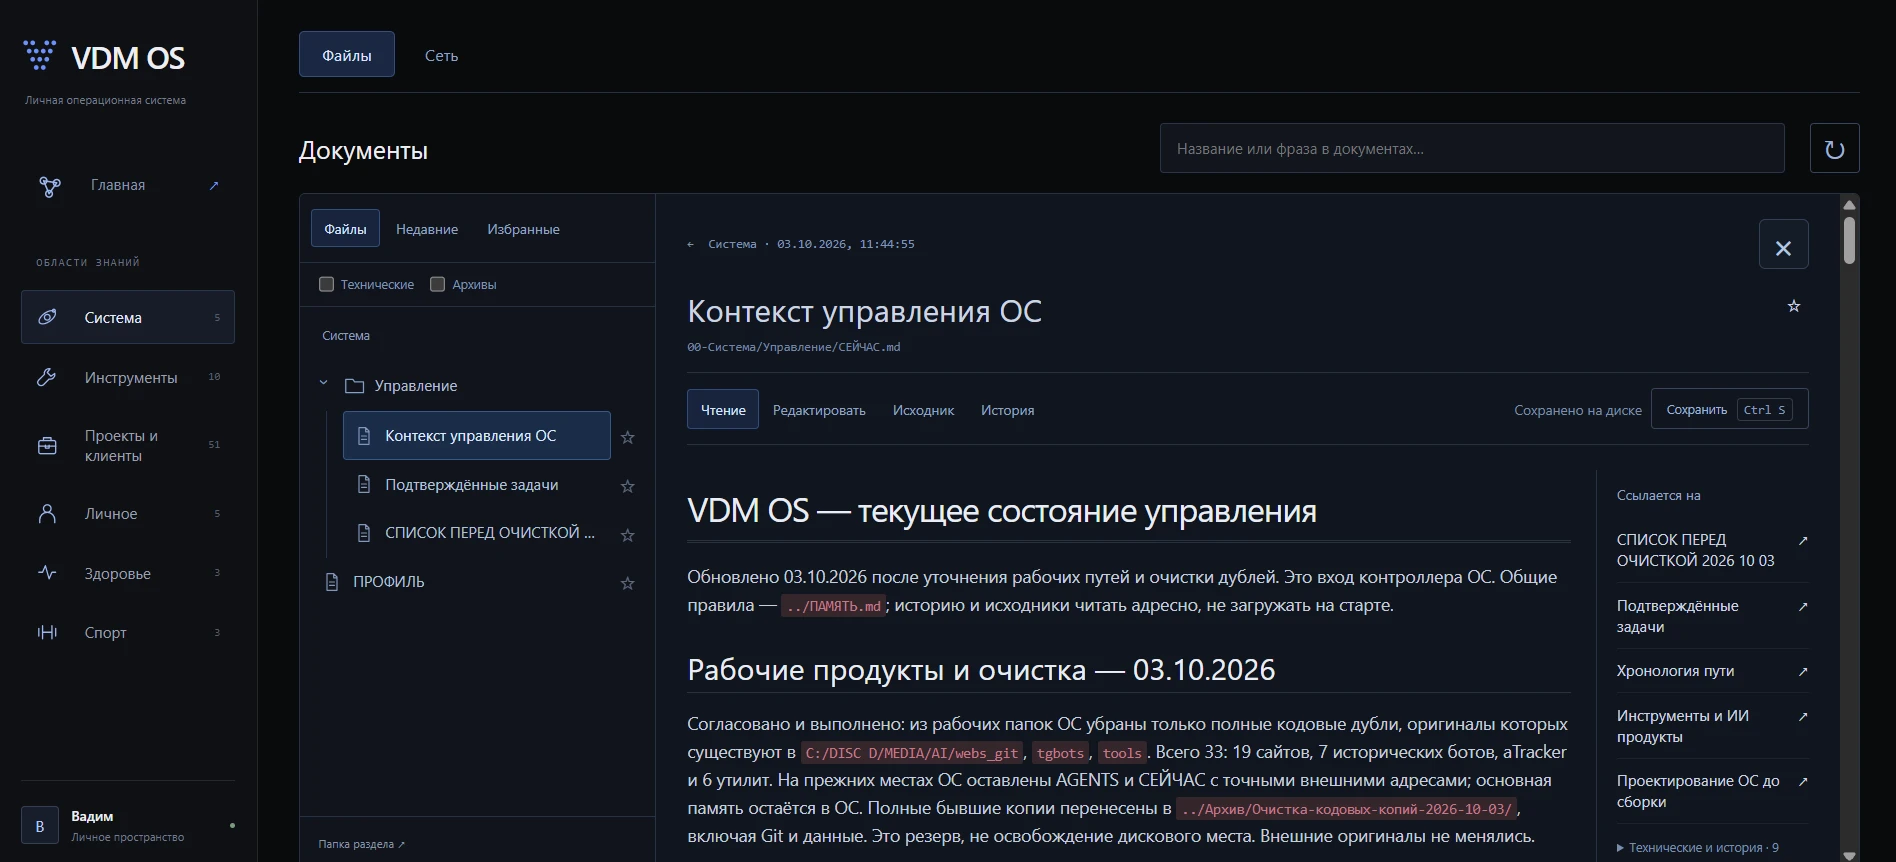
Task: Click the Личное person icon
Action: (47, 513)
